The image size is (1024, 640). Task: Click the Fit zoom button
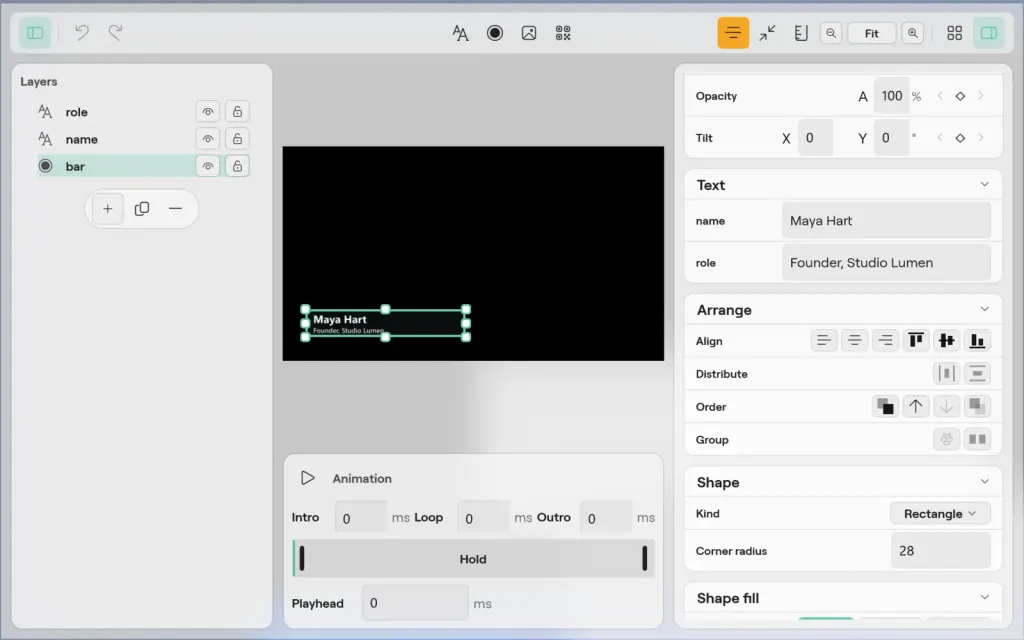(x=872, y=33)
